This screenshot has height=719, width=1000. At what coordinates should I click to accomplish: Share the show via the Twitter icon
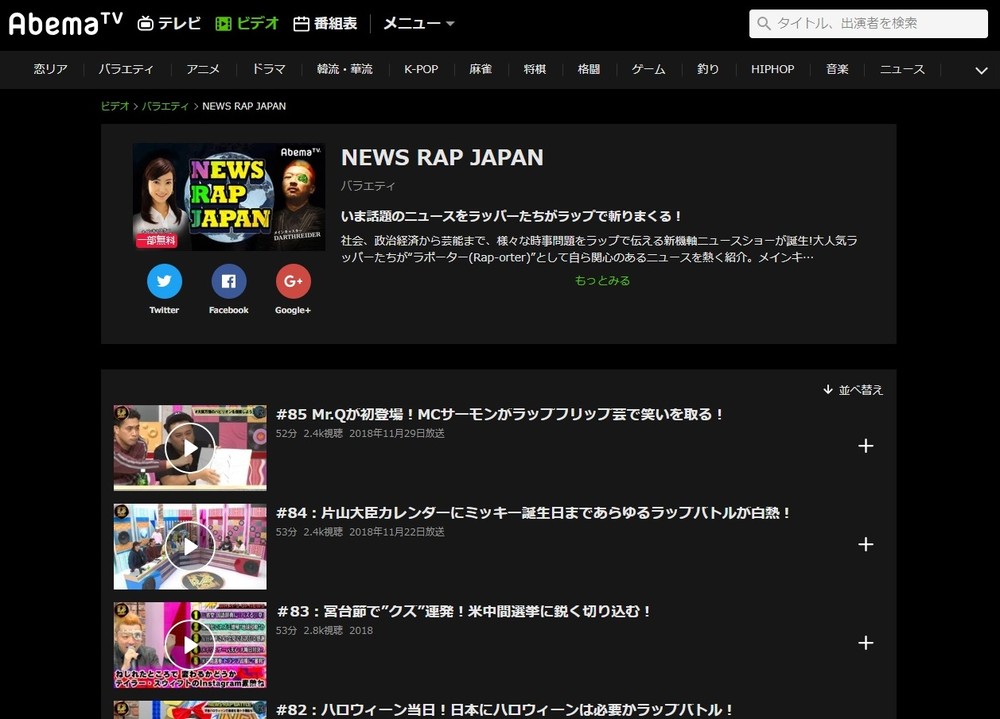[x=164, y=282]
